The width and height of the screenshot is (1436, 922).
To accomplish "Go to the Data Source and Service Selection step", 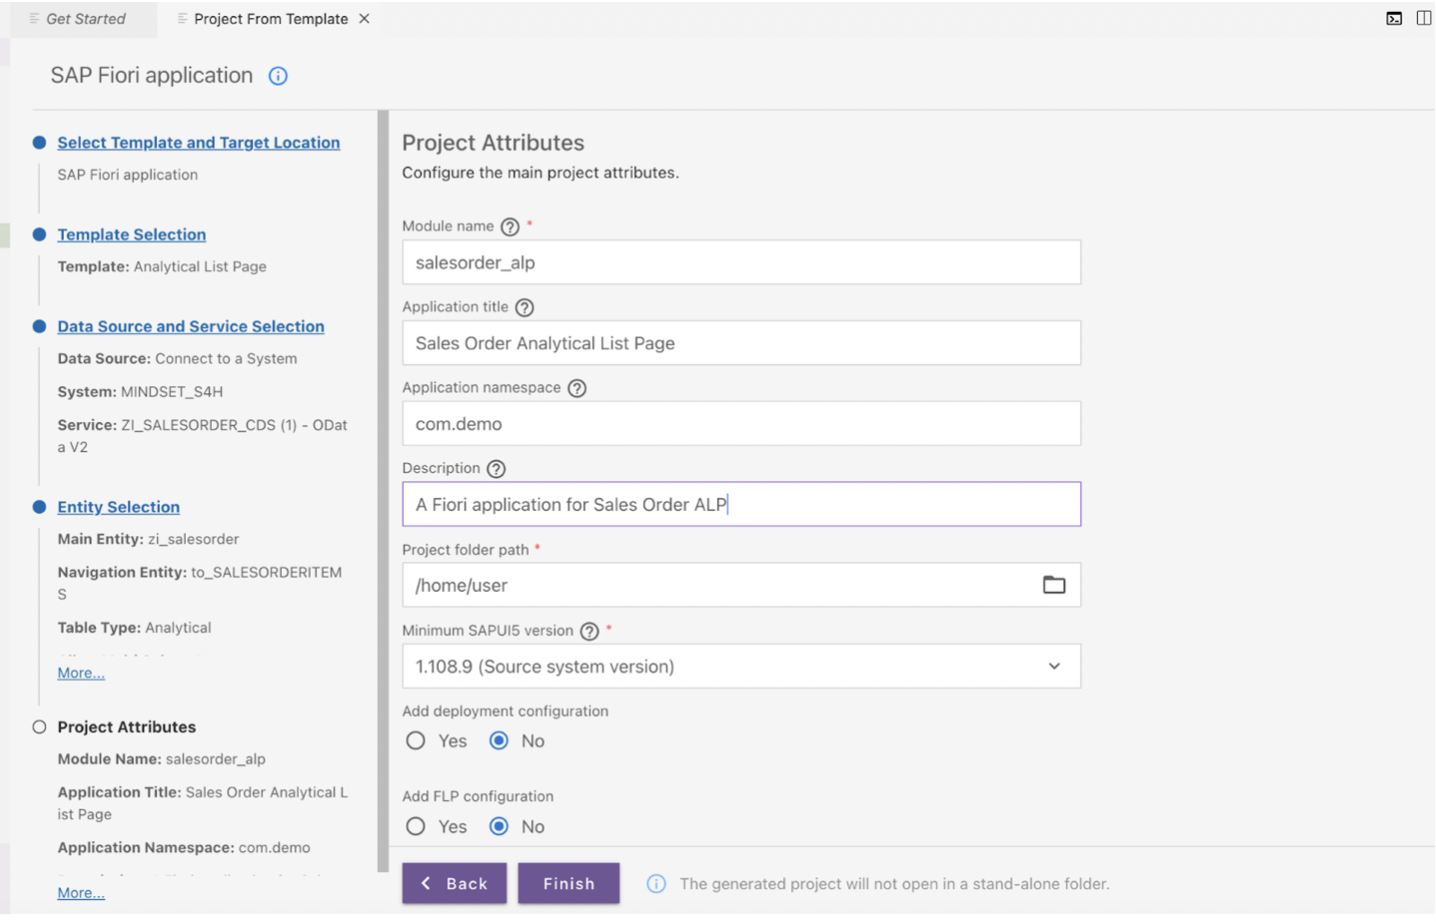I will [x=191, y=327].
